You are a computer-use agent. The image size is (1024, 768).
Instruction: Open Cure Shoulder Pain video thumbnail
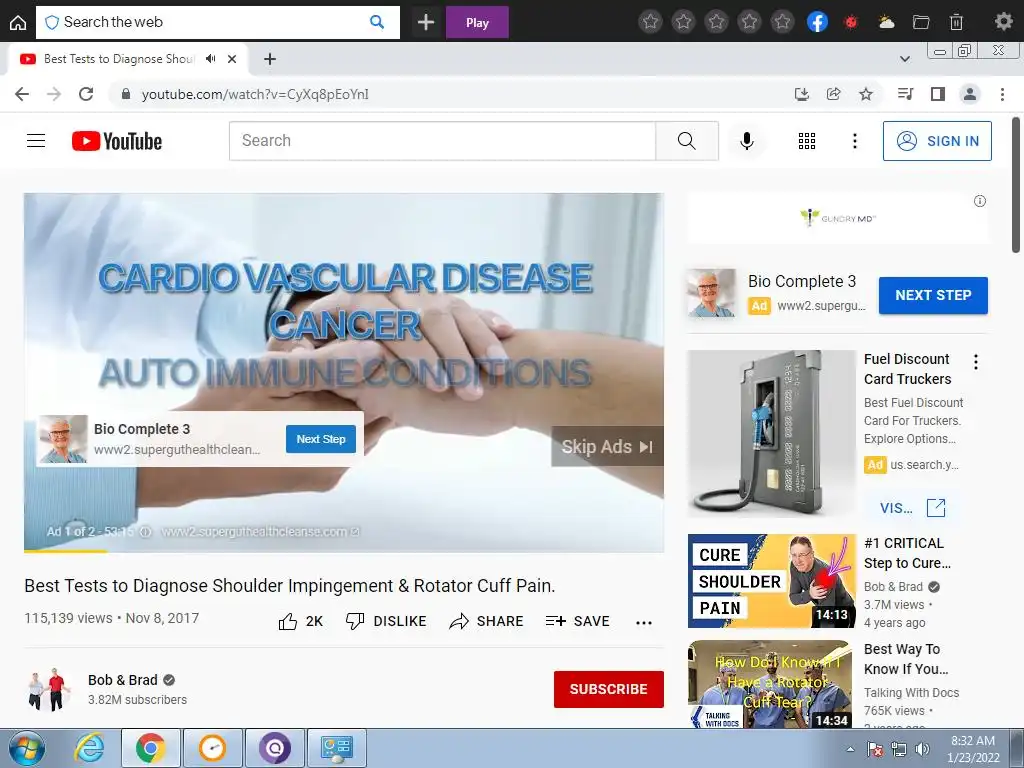[x=771, y=581]
